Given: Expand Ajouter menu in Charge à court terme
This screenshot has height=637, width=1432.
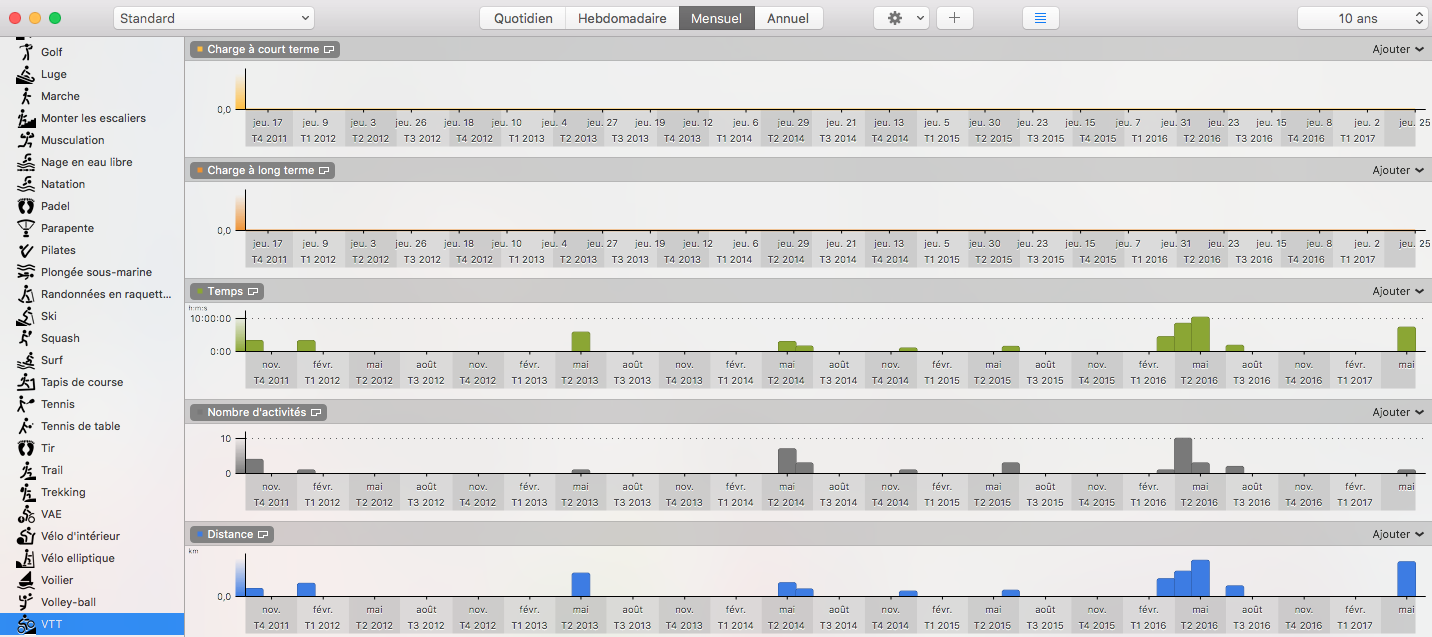Looking at the screenshot, I should [1397, 50].
